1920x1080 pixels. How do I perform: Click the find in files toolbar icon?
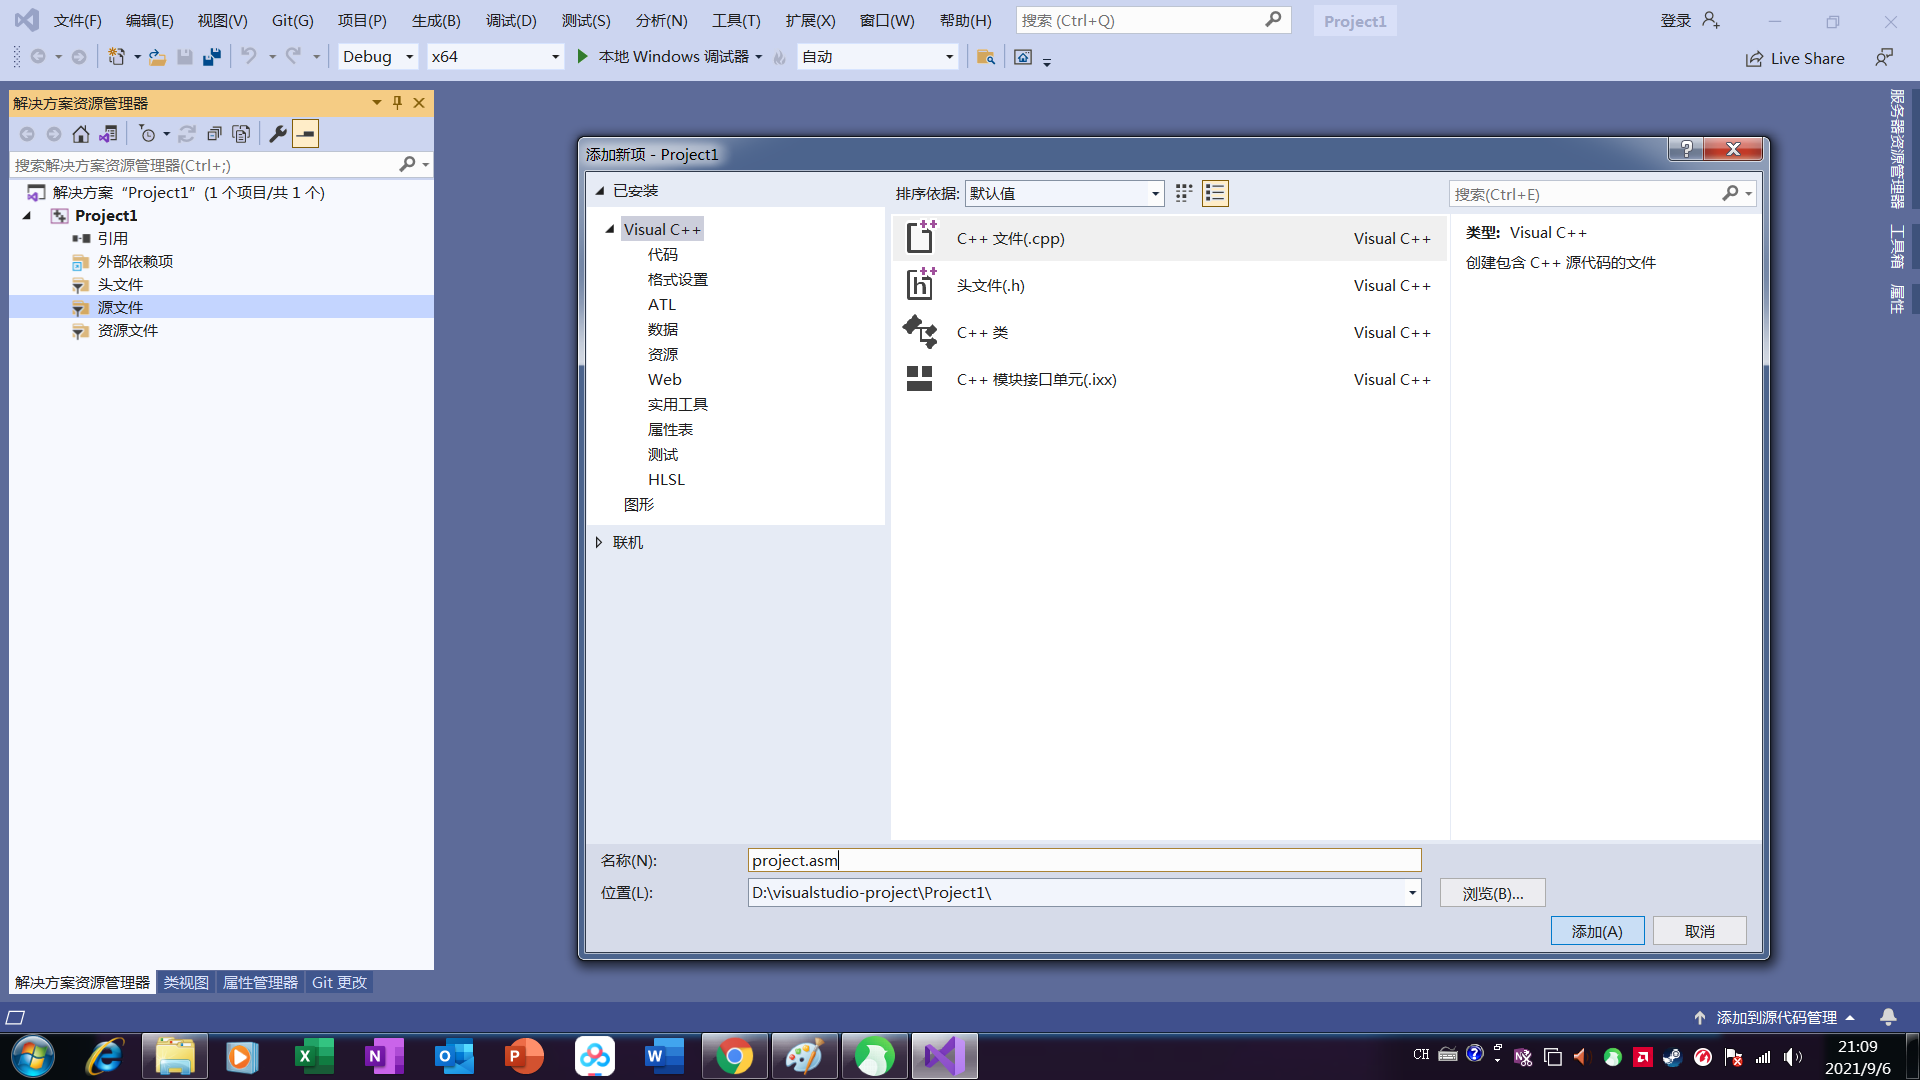pos(985,57)
